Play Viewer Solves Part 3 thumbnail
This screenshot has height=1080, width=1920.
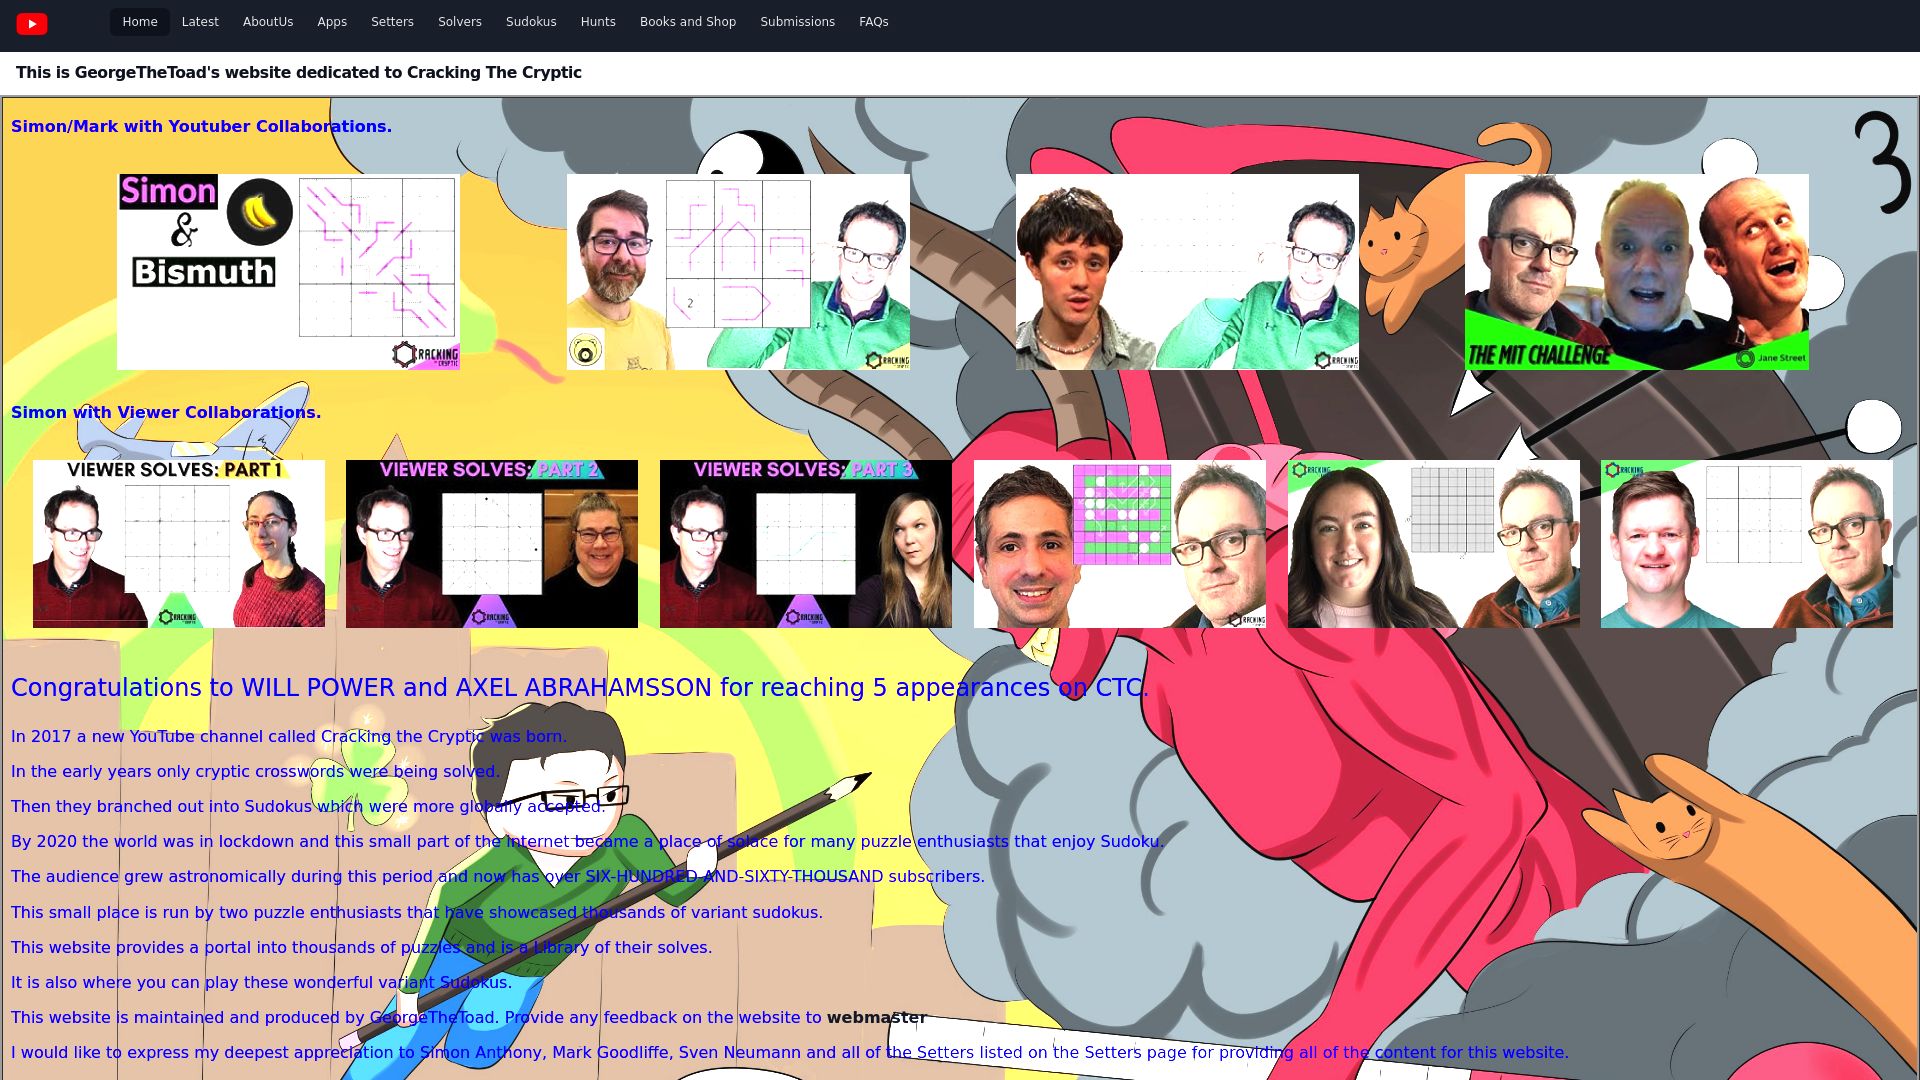806,544
